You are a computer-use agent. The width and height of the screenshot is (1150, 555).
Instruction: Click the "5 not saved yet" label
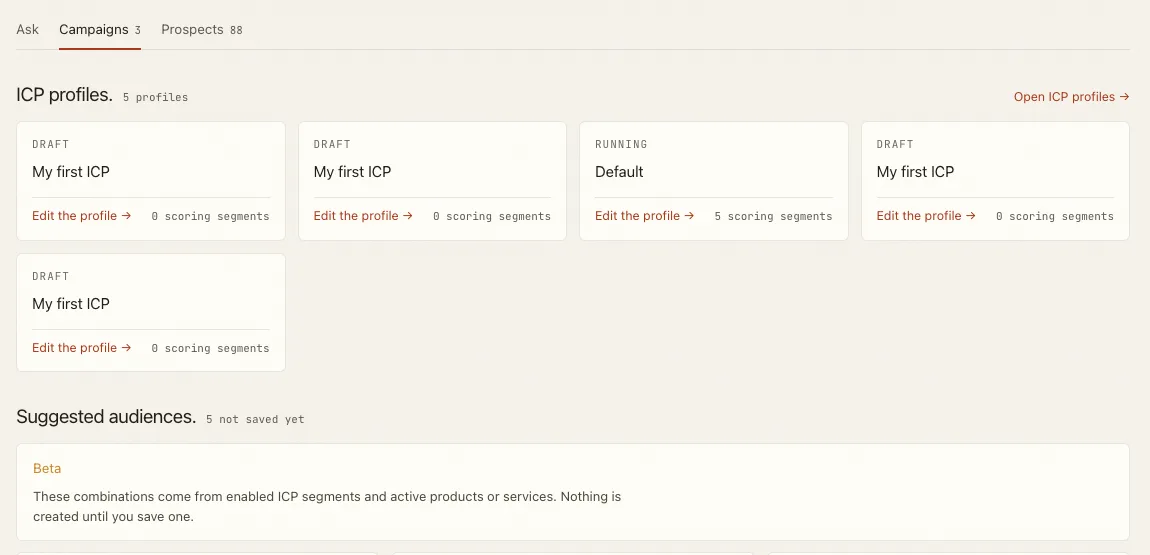point(254,419)
